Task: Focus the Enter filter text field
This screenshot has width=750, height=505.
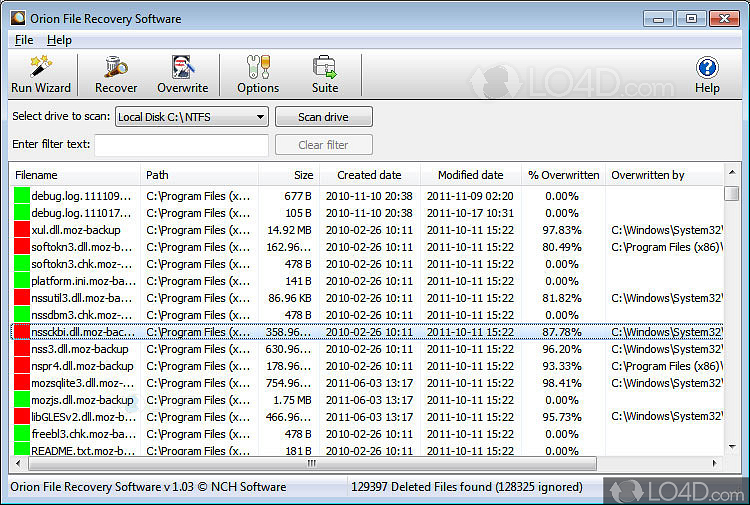Action: coord(181,145)
